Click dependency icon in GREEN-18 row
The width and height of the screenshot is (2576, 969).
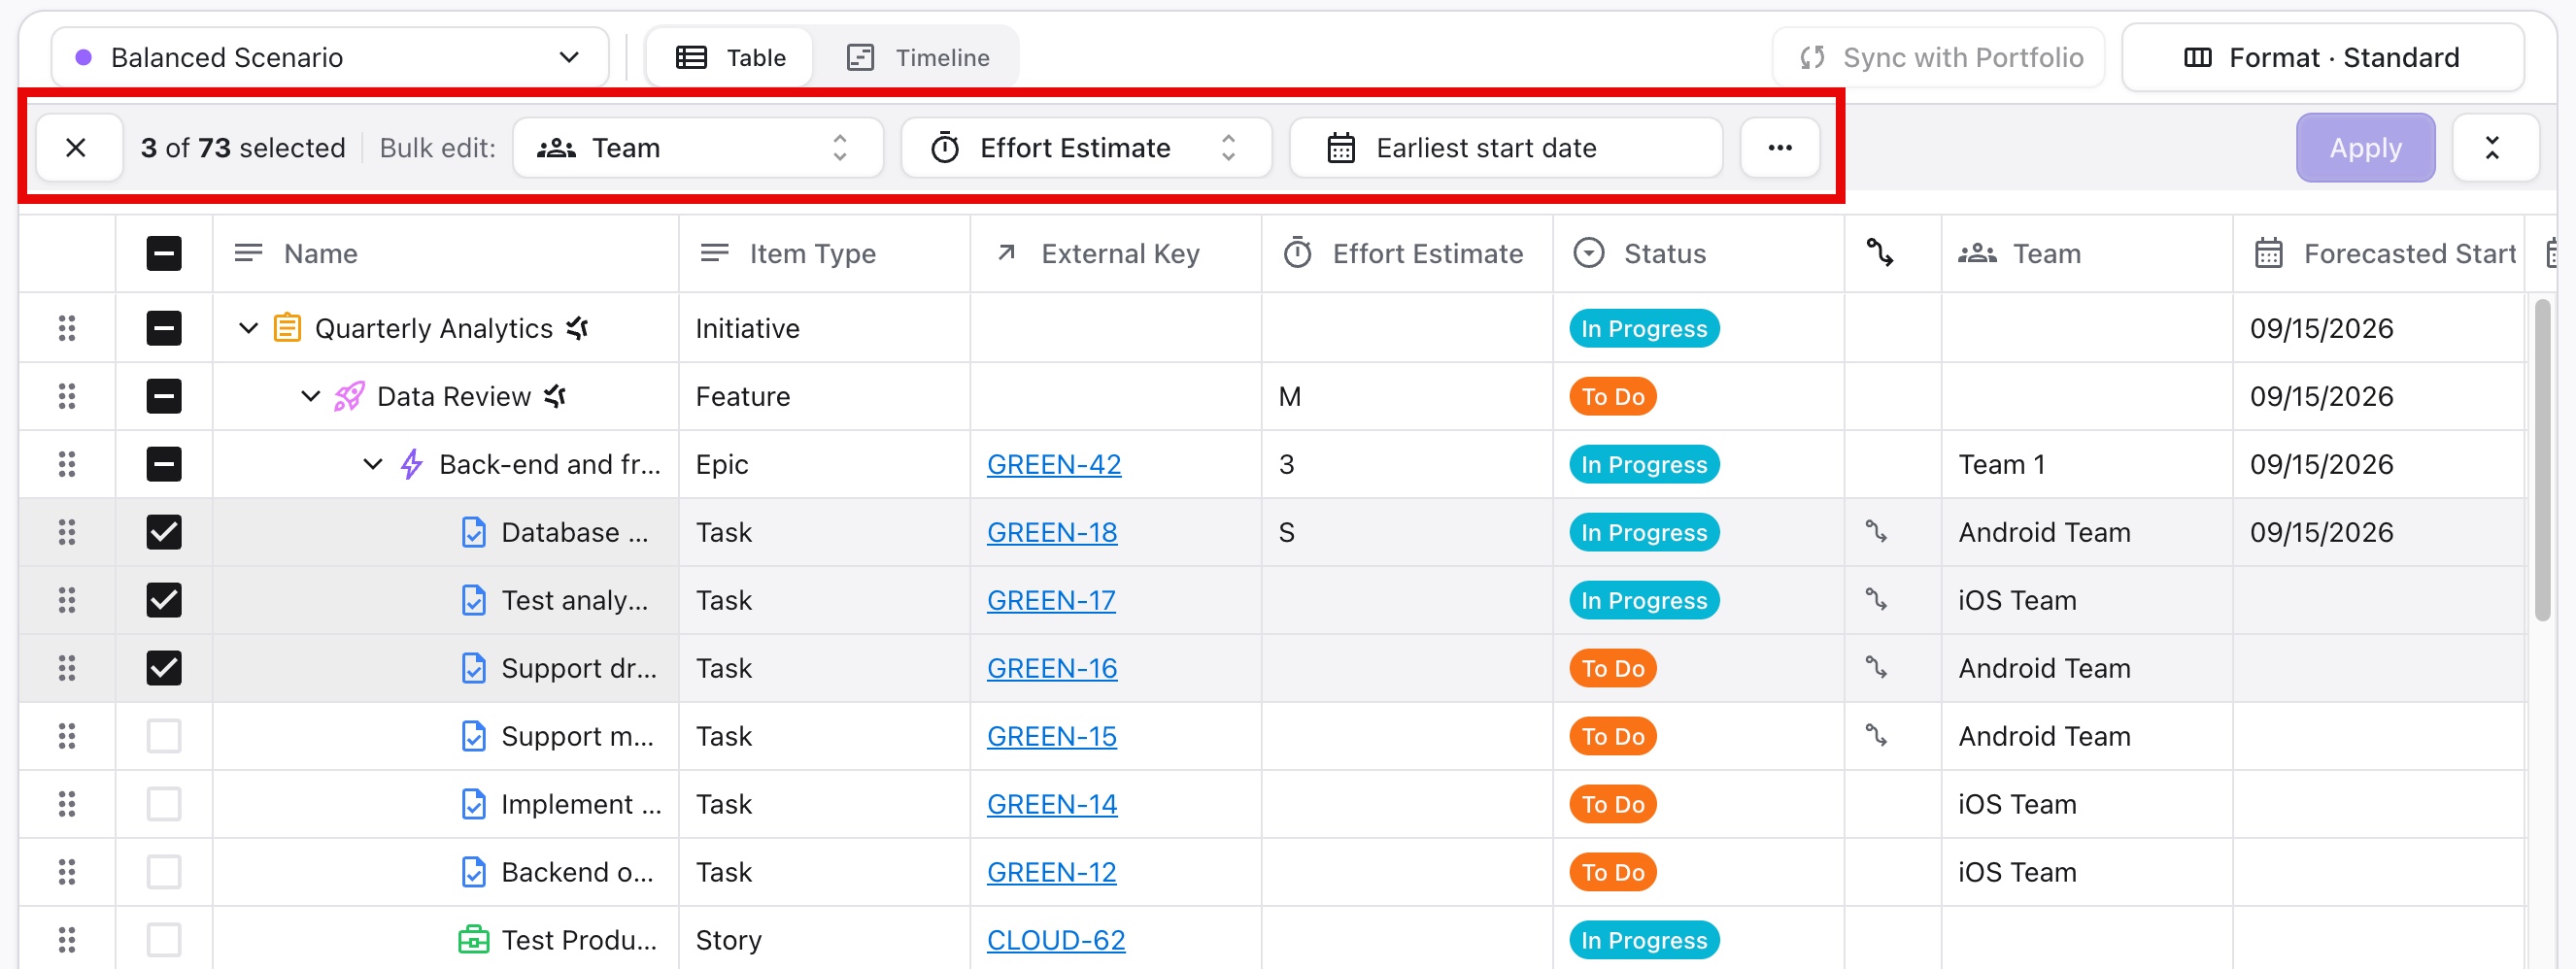[1876, 532]
